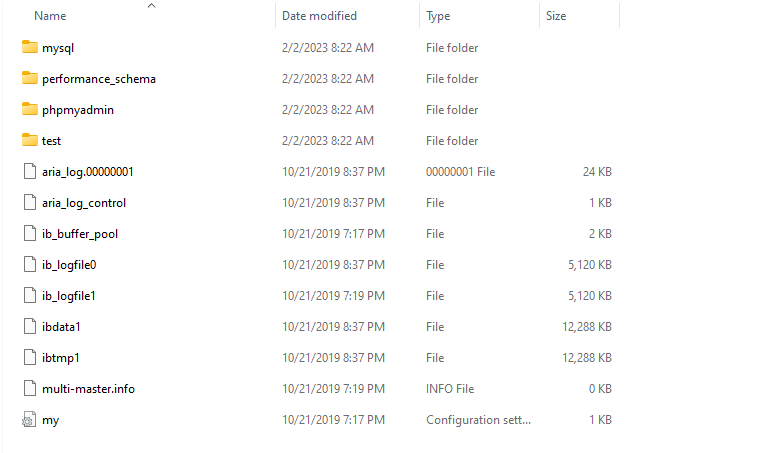Toggle sort direction arrow above Name
This screenshot has height=453, width=760.
point(151,6)
